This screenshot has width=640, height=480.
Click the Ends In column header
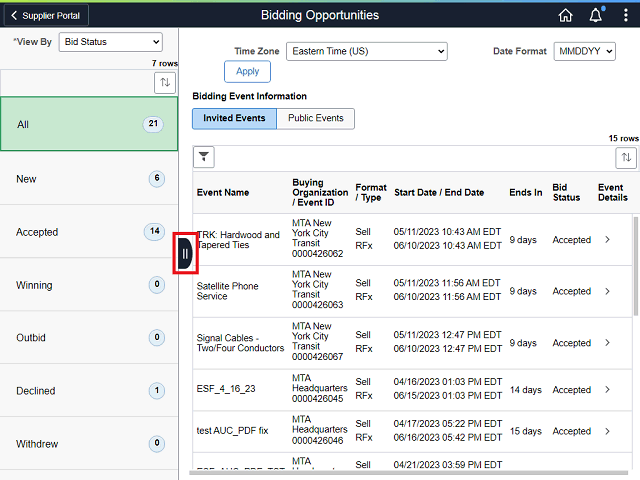click(526, 193)
